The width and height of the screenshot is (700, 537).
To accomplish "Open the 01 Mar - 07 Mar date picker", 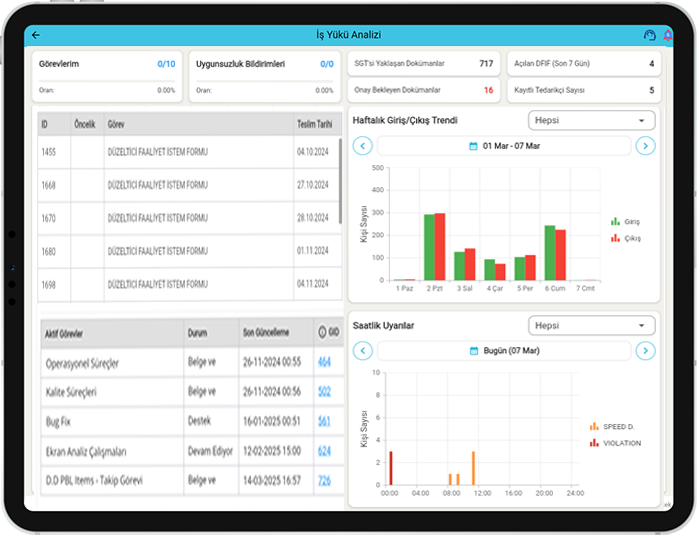I will tap(504, 146).
